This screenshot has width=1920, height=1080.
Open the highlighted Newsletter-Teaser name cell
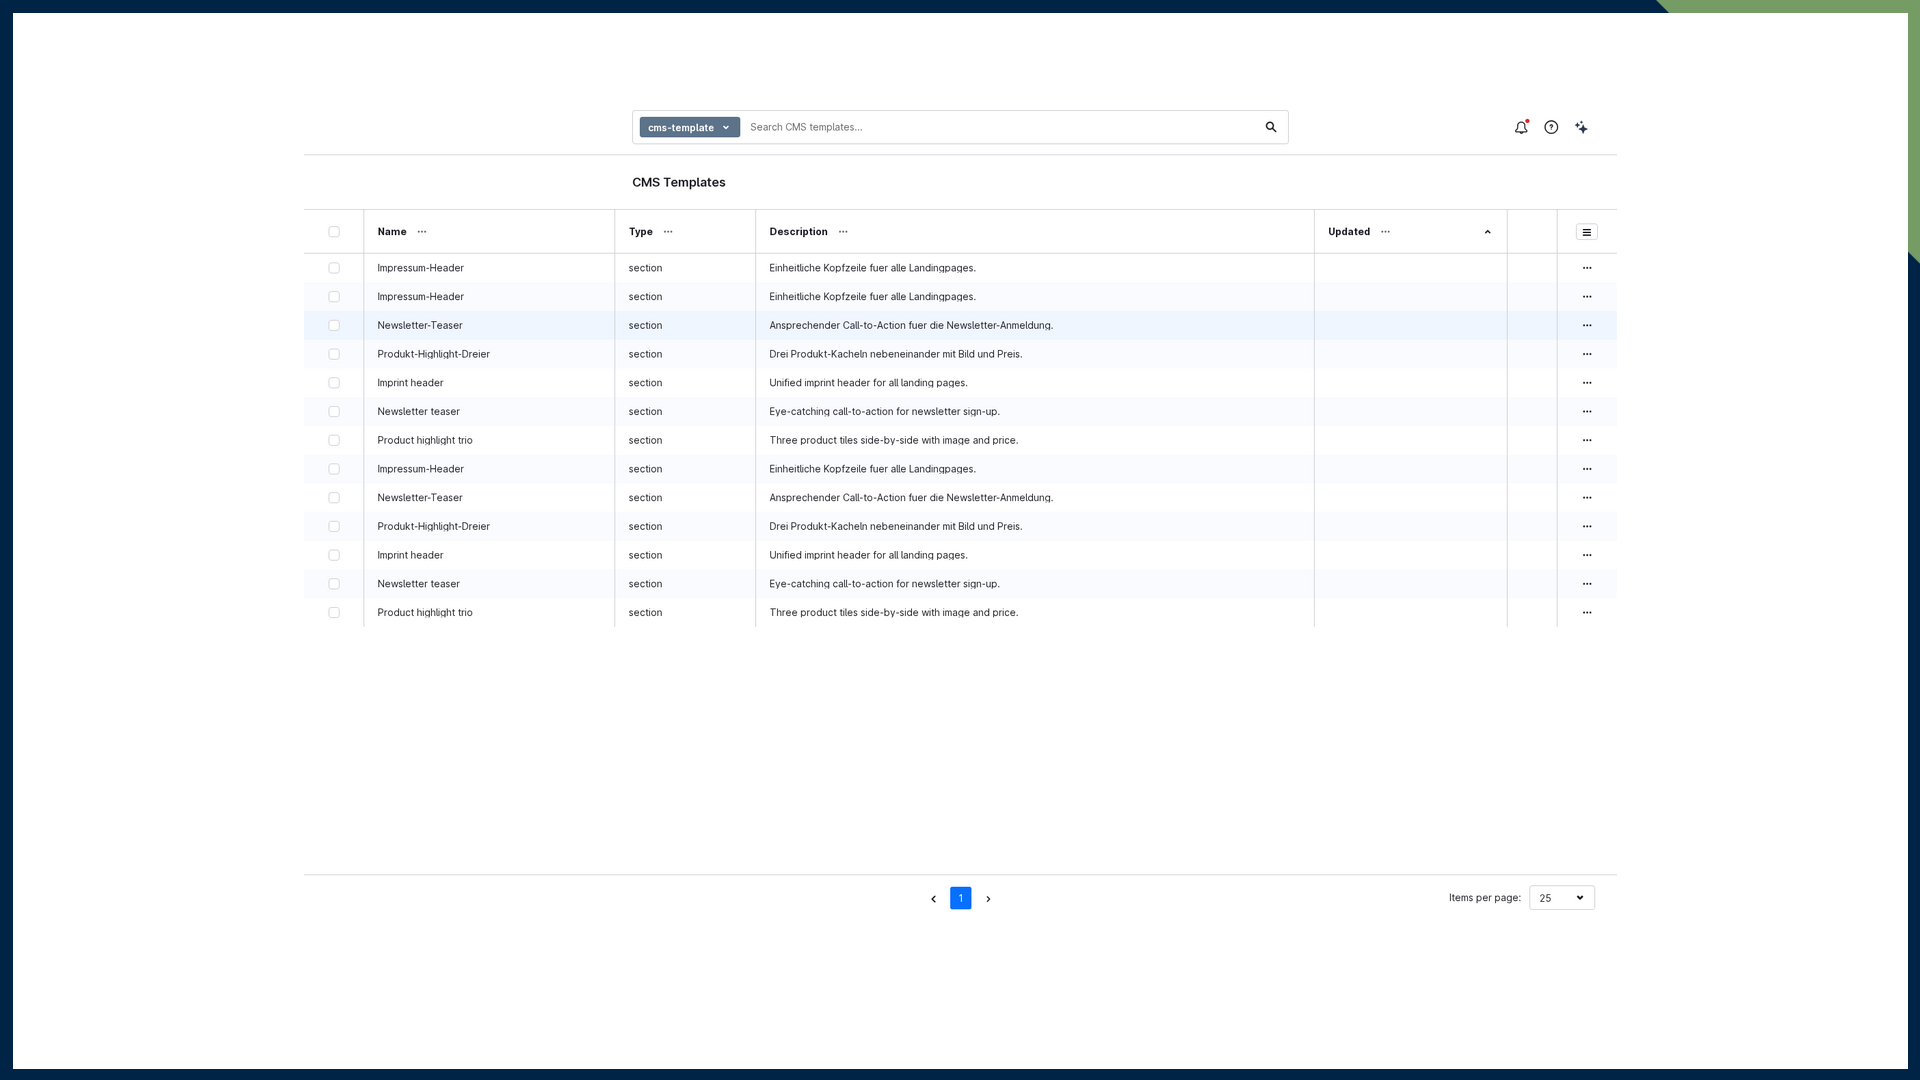[420, 326]
